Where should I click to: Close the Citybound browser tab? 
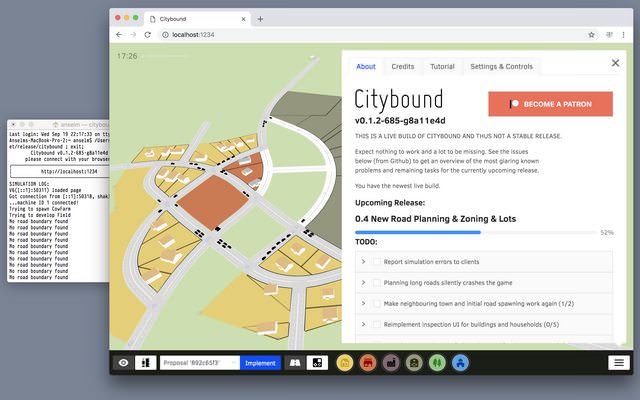[x=243, y=19]
